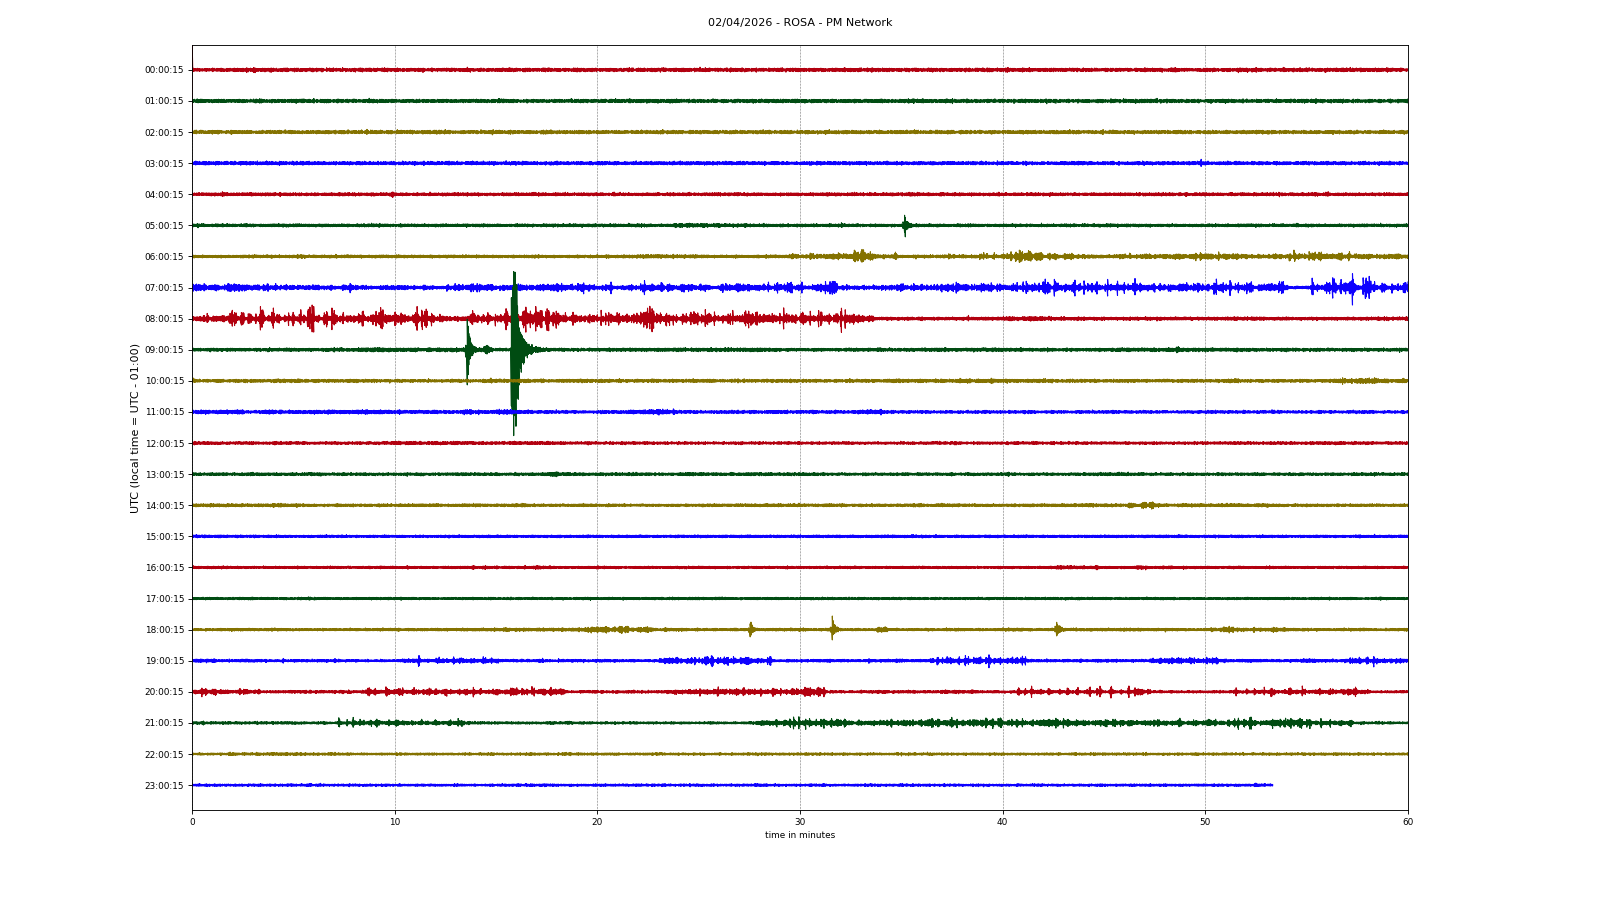Click the smaller spike before the main 09:00:15 event
This screenshot has width=1600, height=900.
tap(468, 350)
